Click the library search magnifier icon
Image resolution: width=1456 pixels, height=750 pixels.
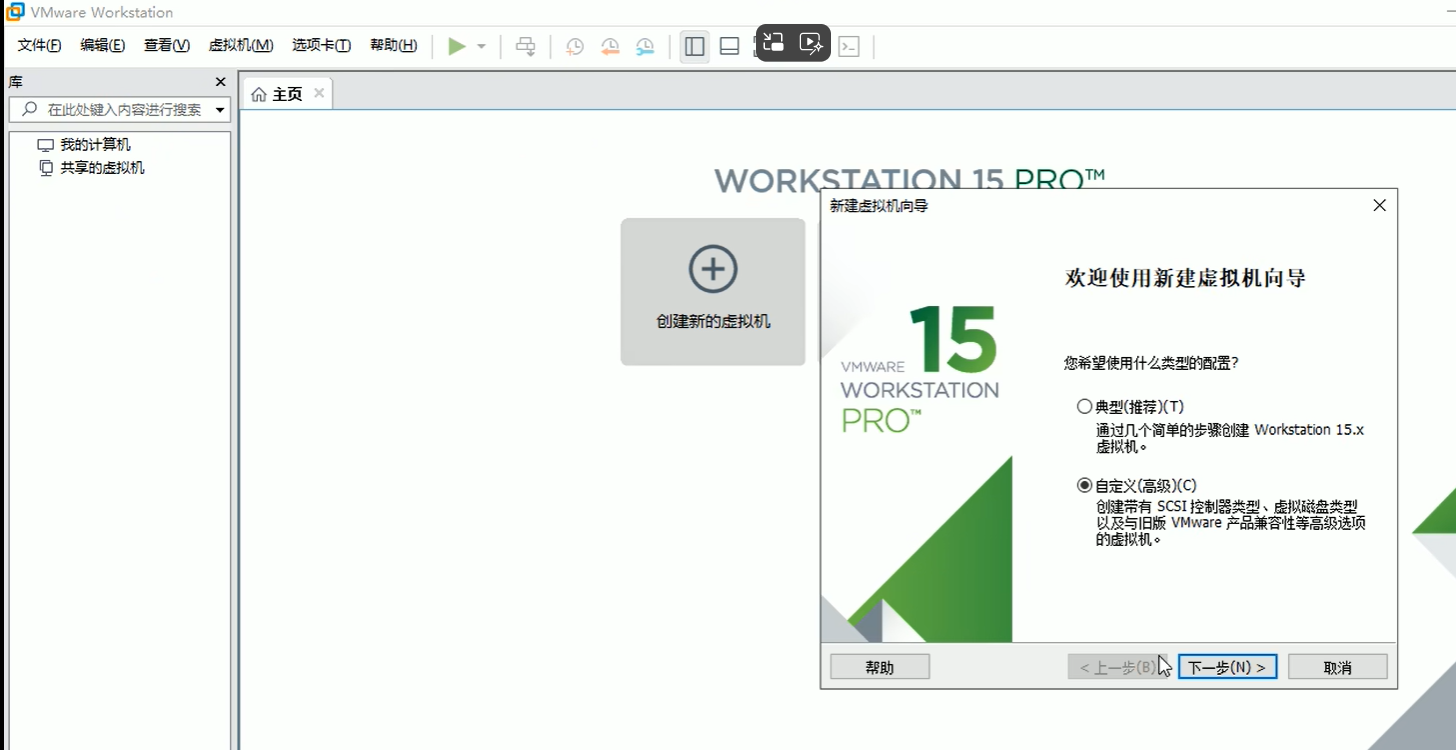point(30,109)
